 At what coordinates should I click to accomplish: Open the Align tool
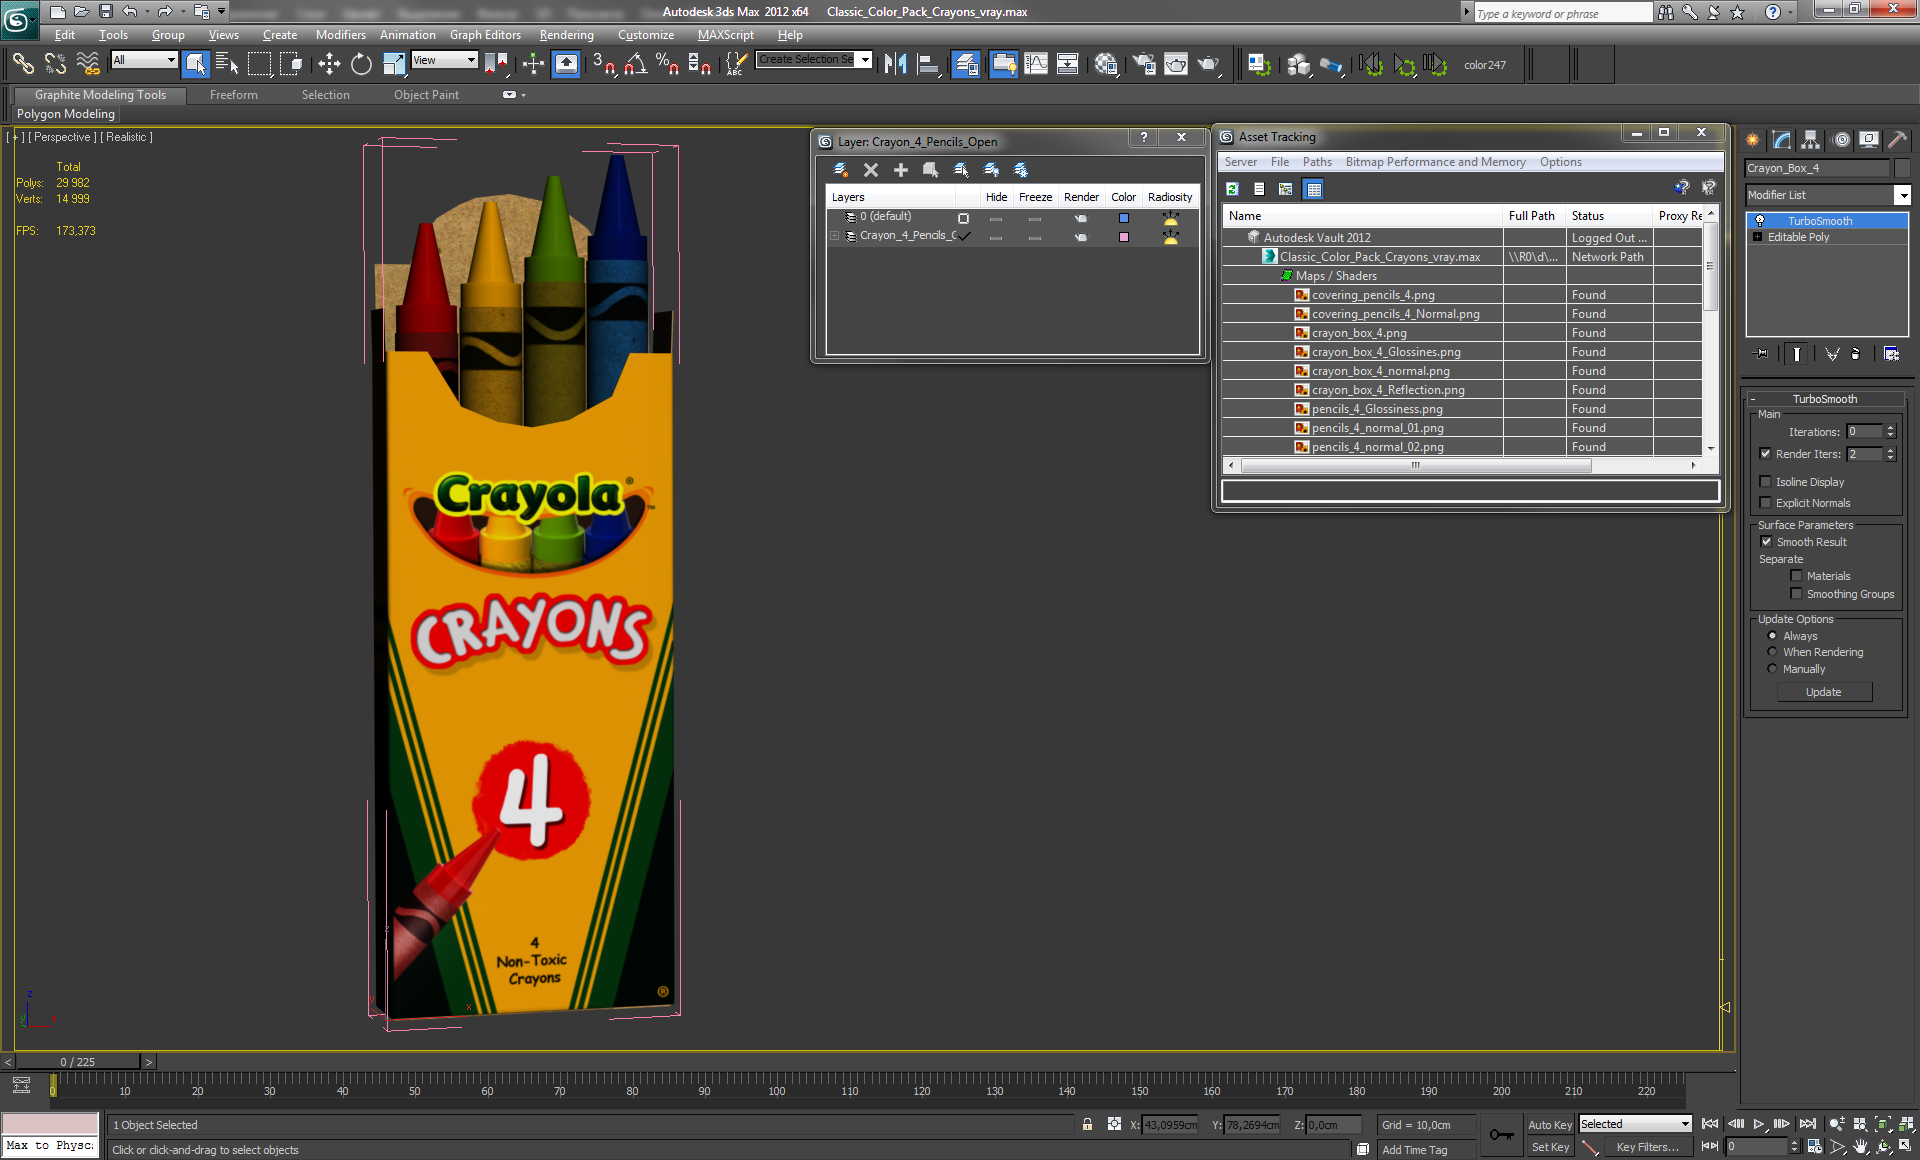tap(928, 64)
